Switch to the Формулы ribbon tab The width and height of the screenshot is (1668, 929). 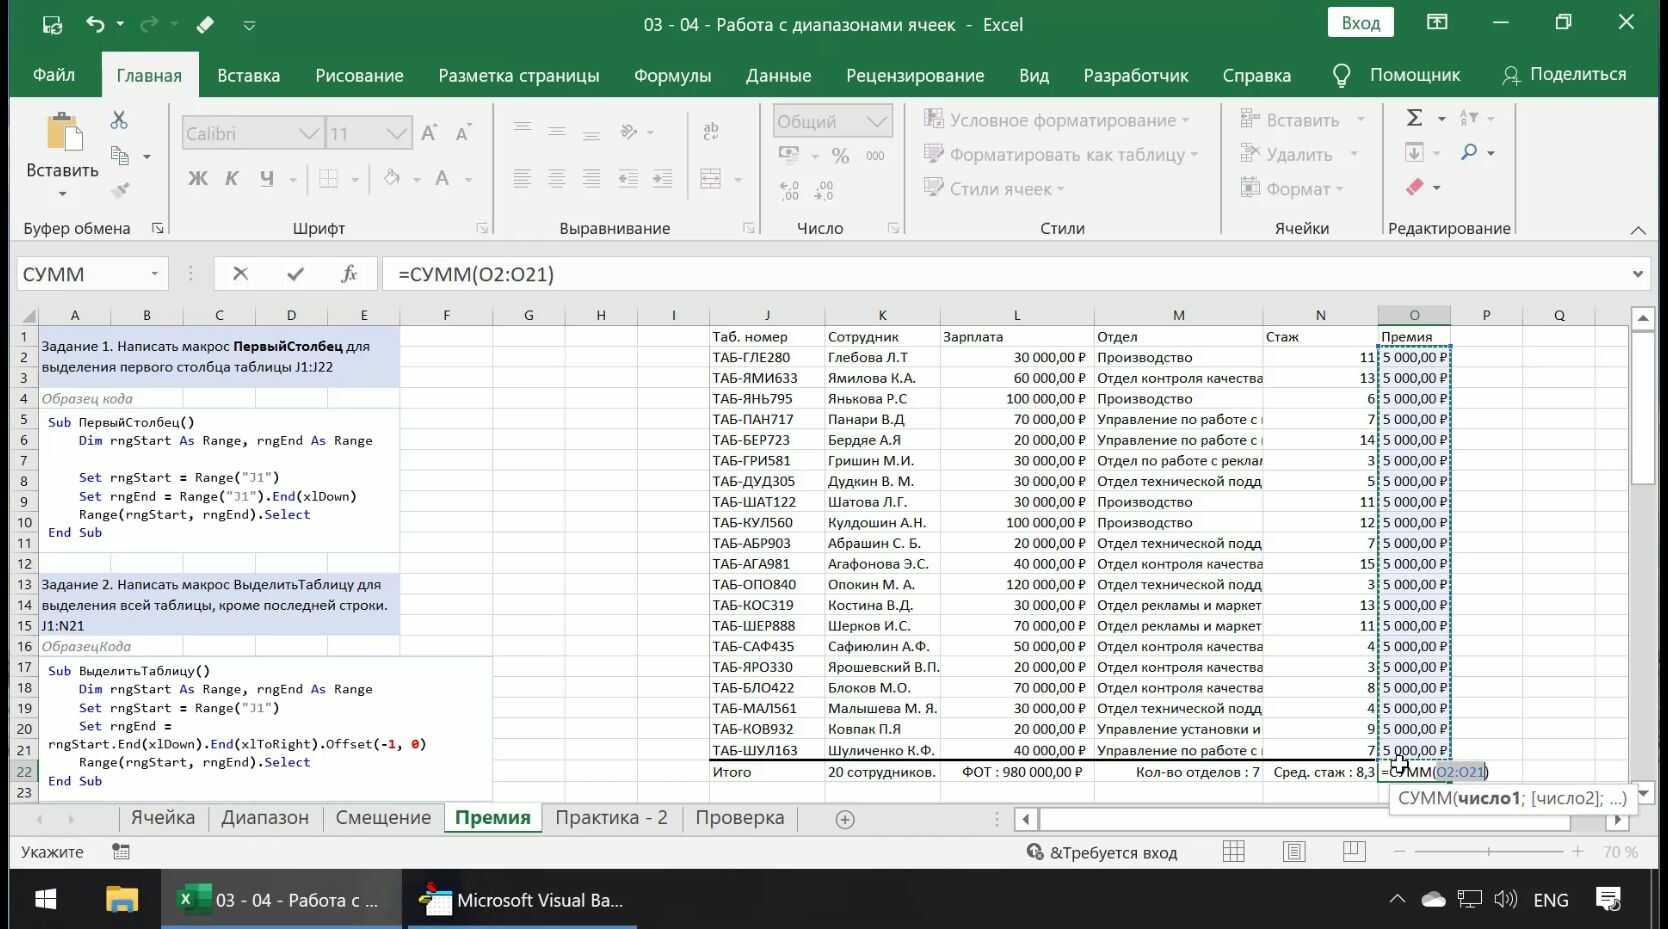pos(673,75)
